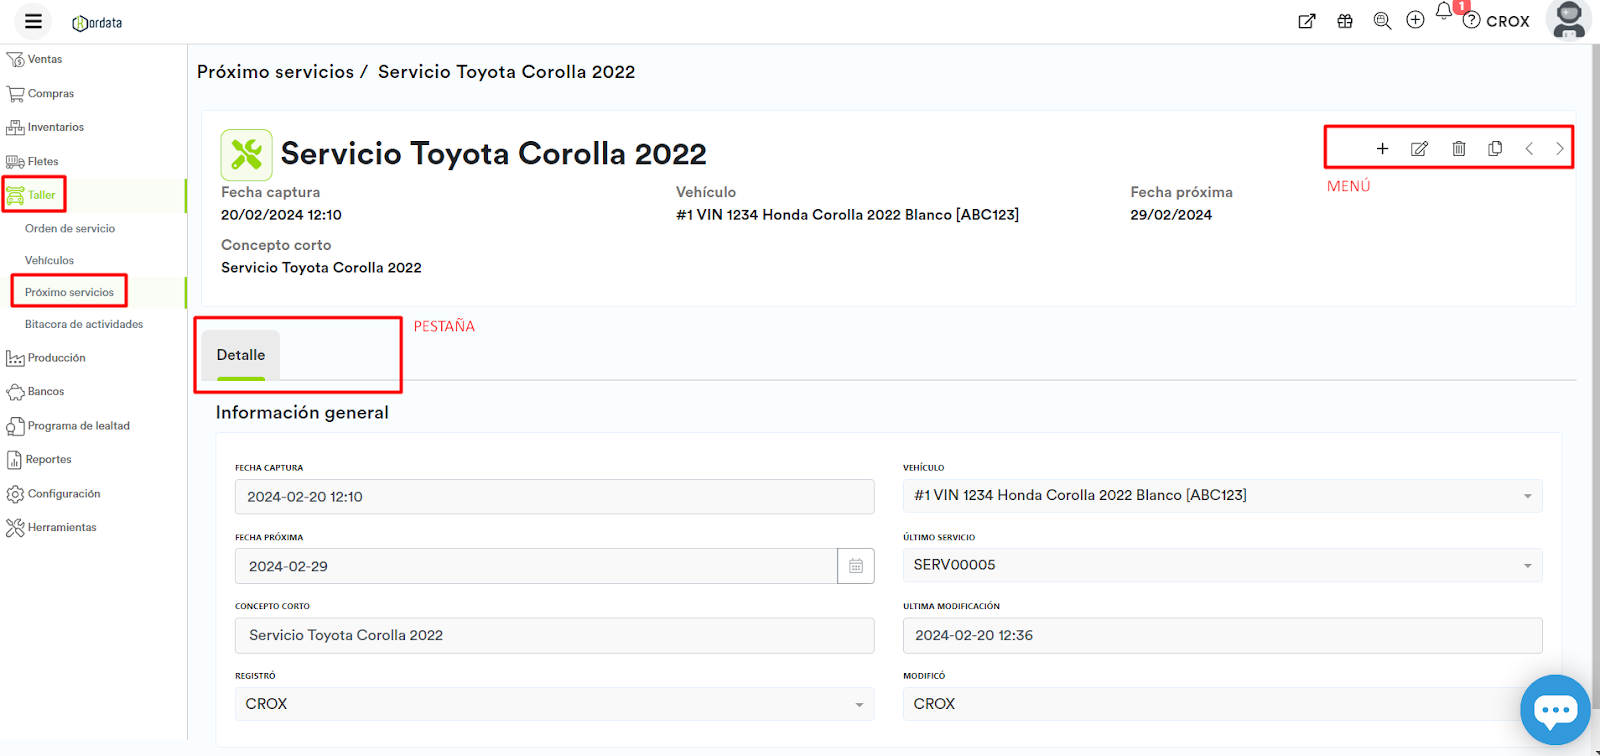Expand the Vehículo dropdown
Viewport: 1600px width, 756px height.
tap(1527, 496)
